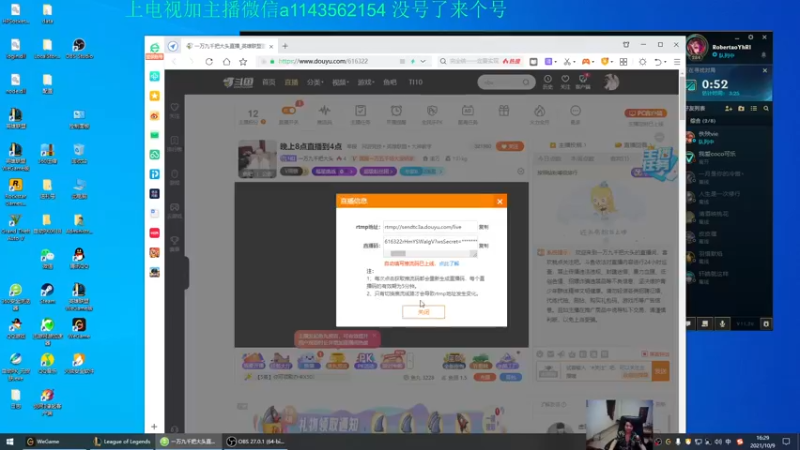800x450 pixels.
Task: Open the flame icon in streamer toolbar
Action: coord(539,114)
